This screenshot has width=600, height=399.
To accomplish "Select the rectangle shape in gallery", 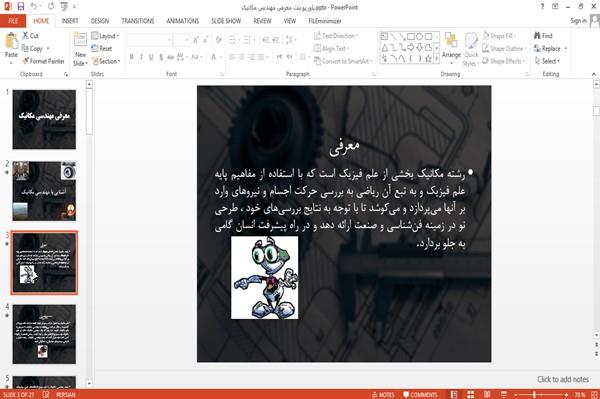I will coord(411,37).
